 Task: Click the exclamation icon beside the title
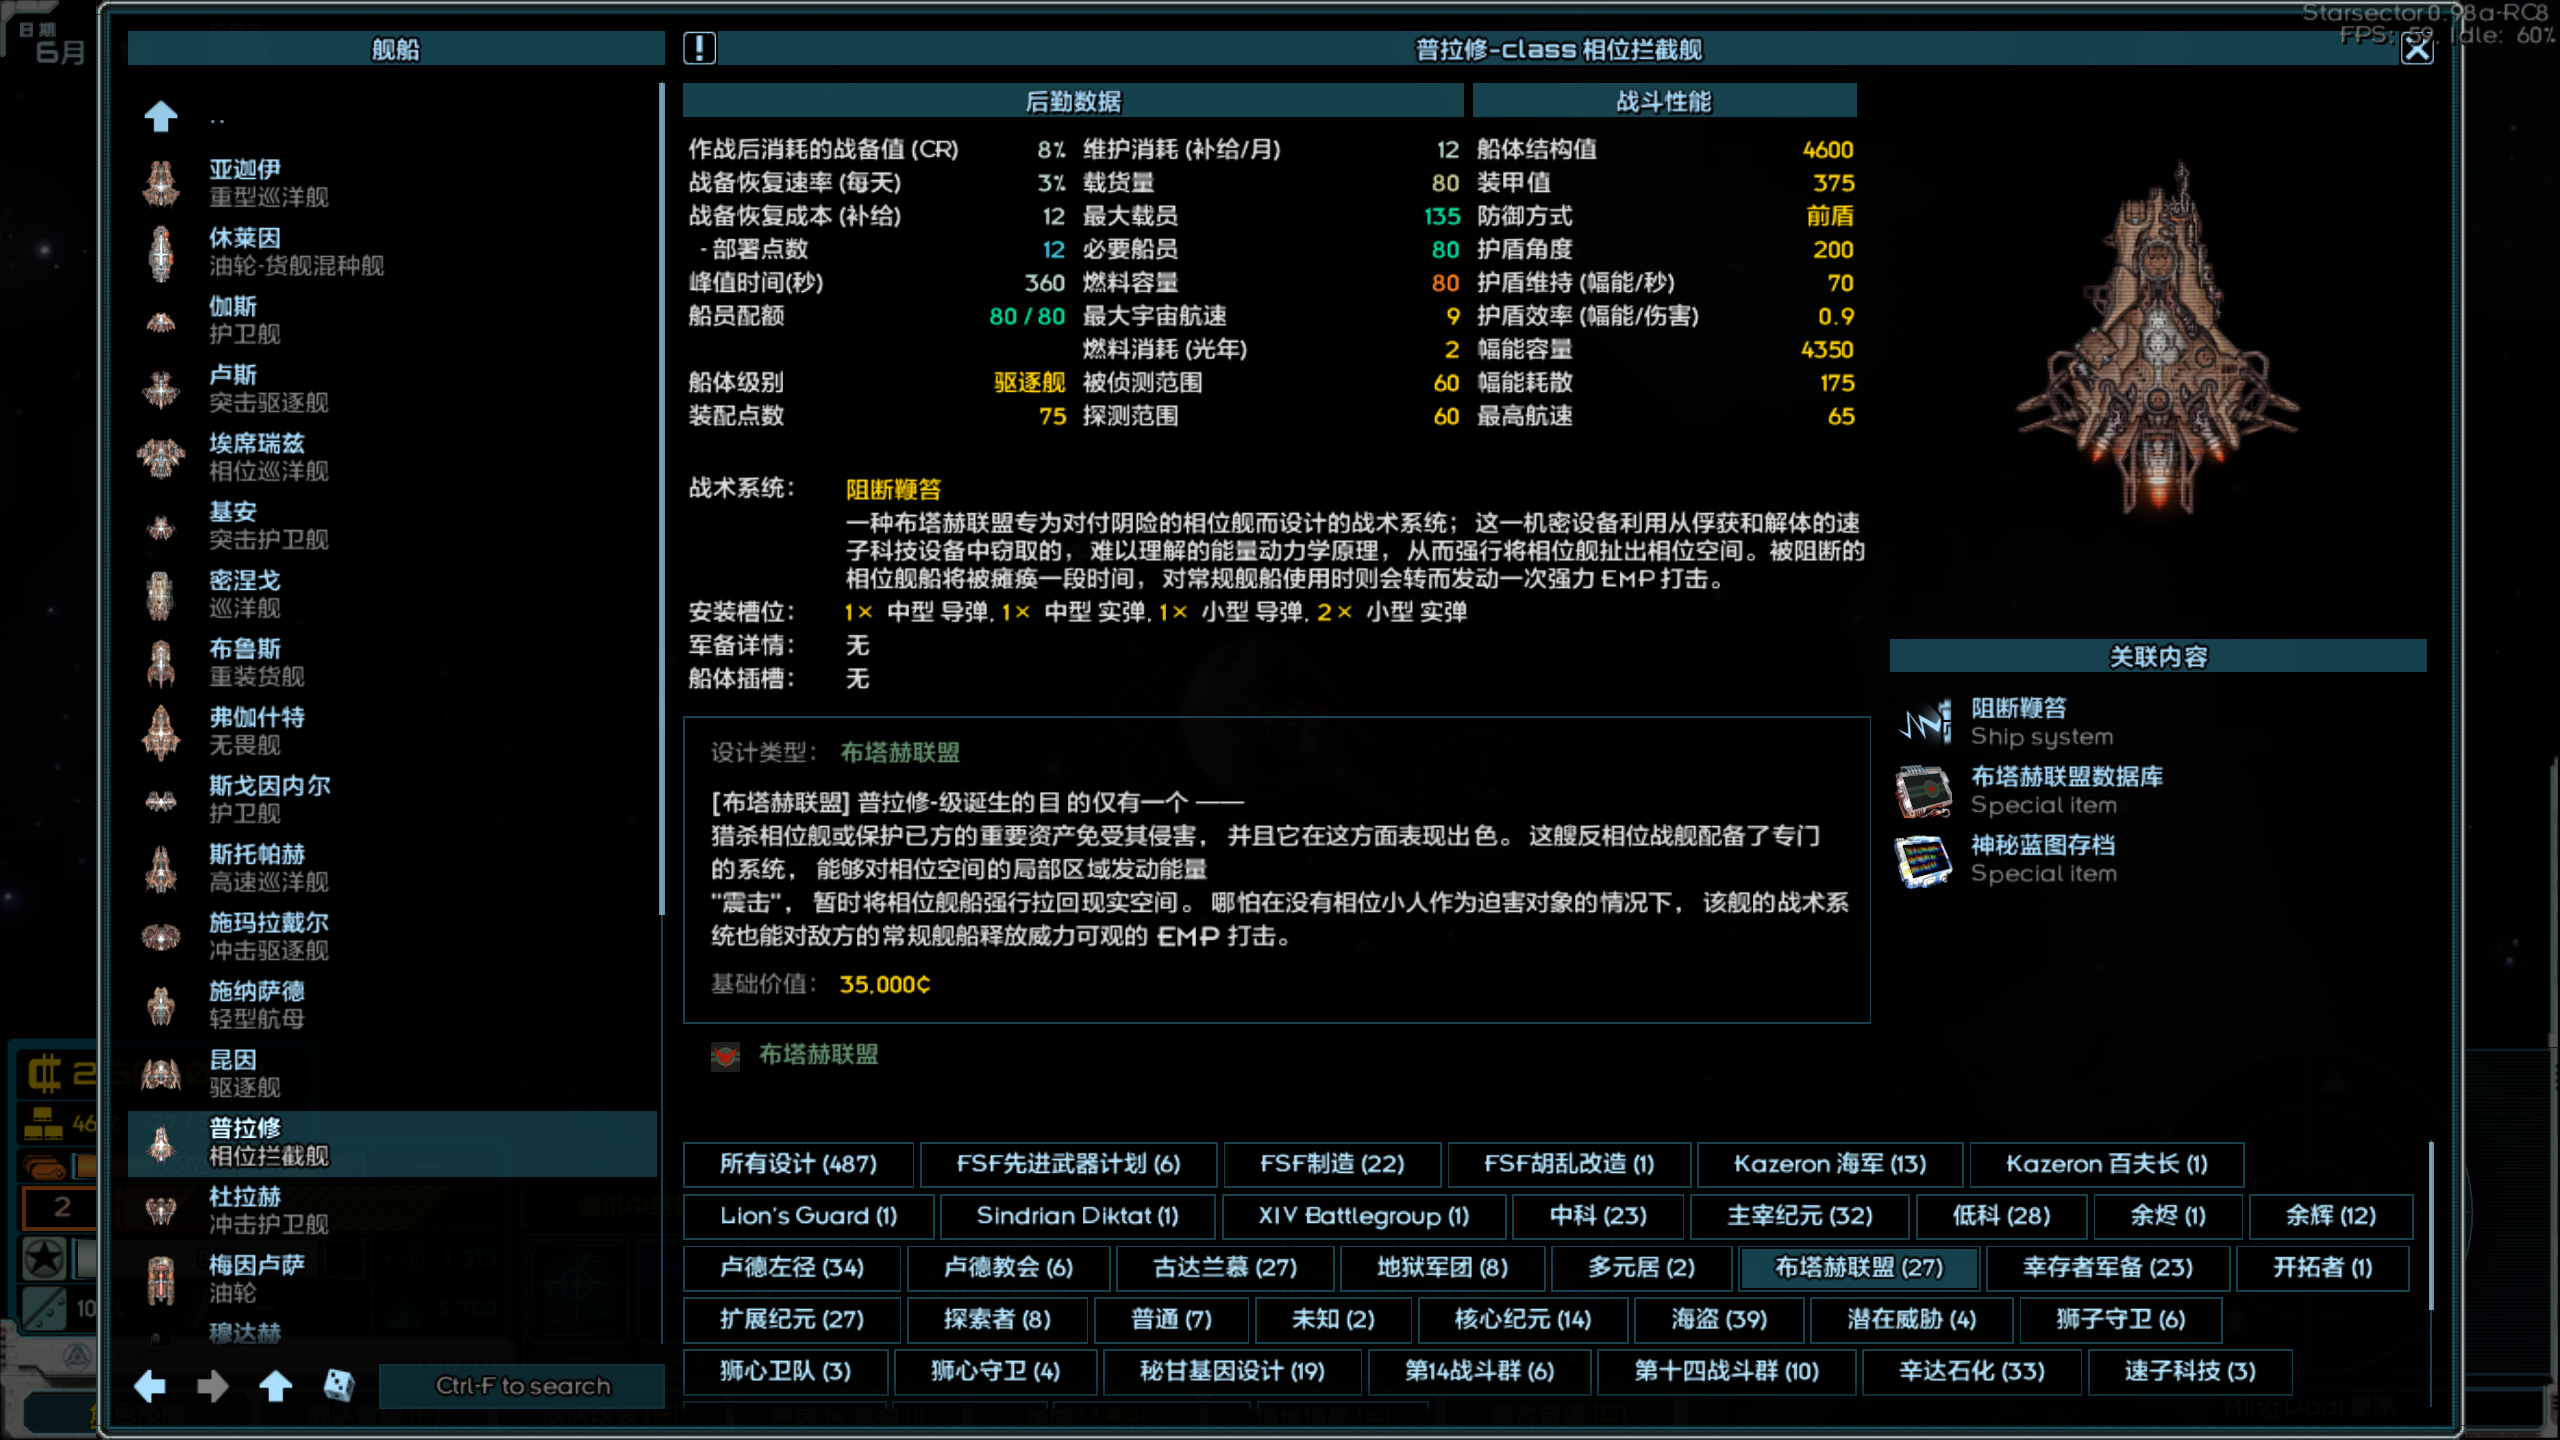coord(700,48)
